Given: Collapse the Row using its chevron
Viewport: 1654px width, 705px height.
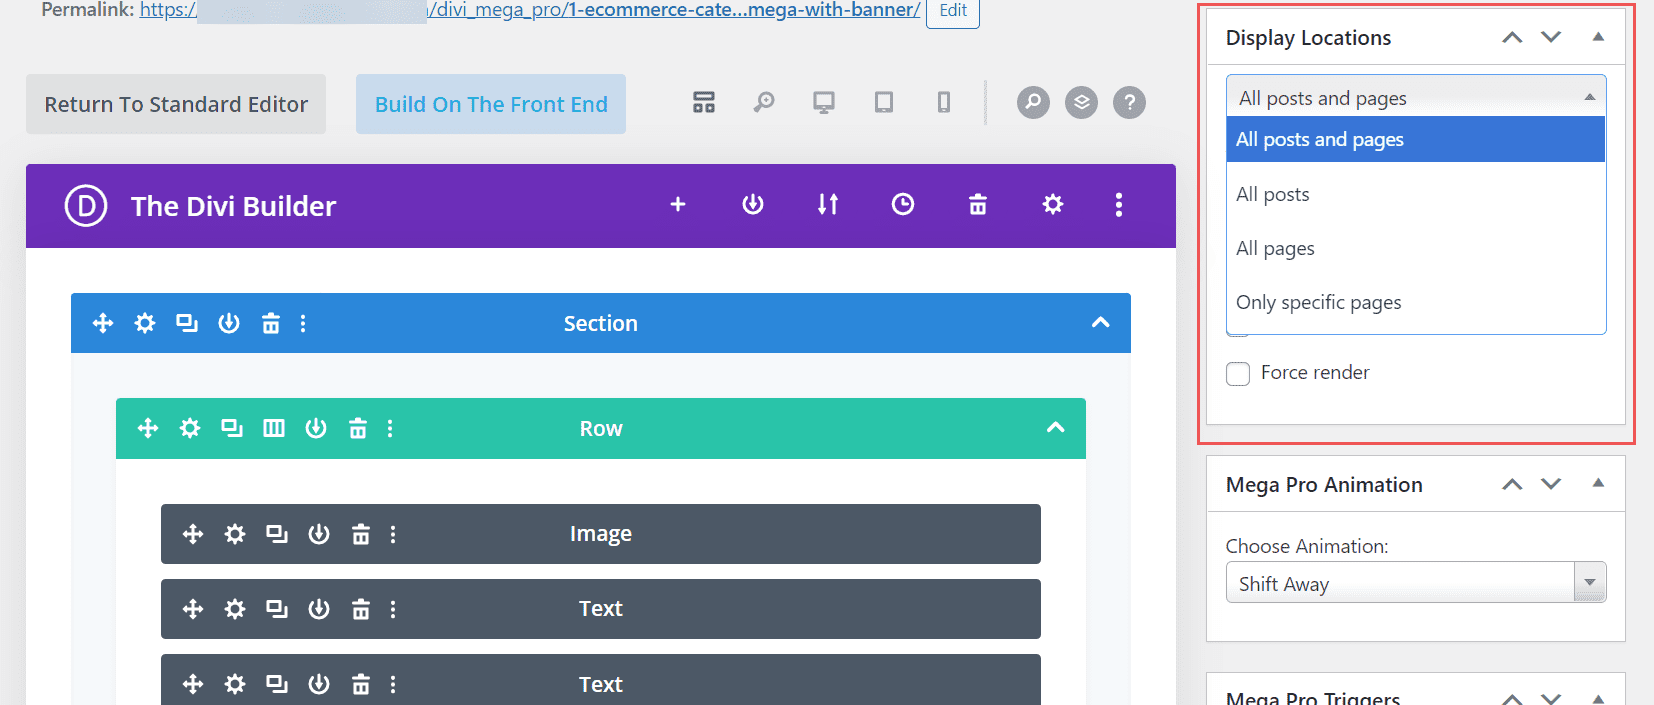Looking at the screenshot, I should (x=1055, y=427).
